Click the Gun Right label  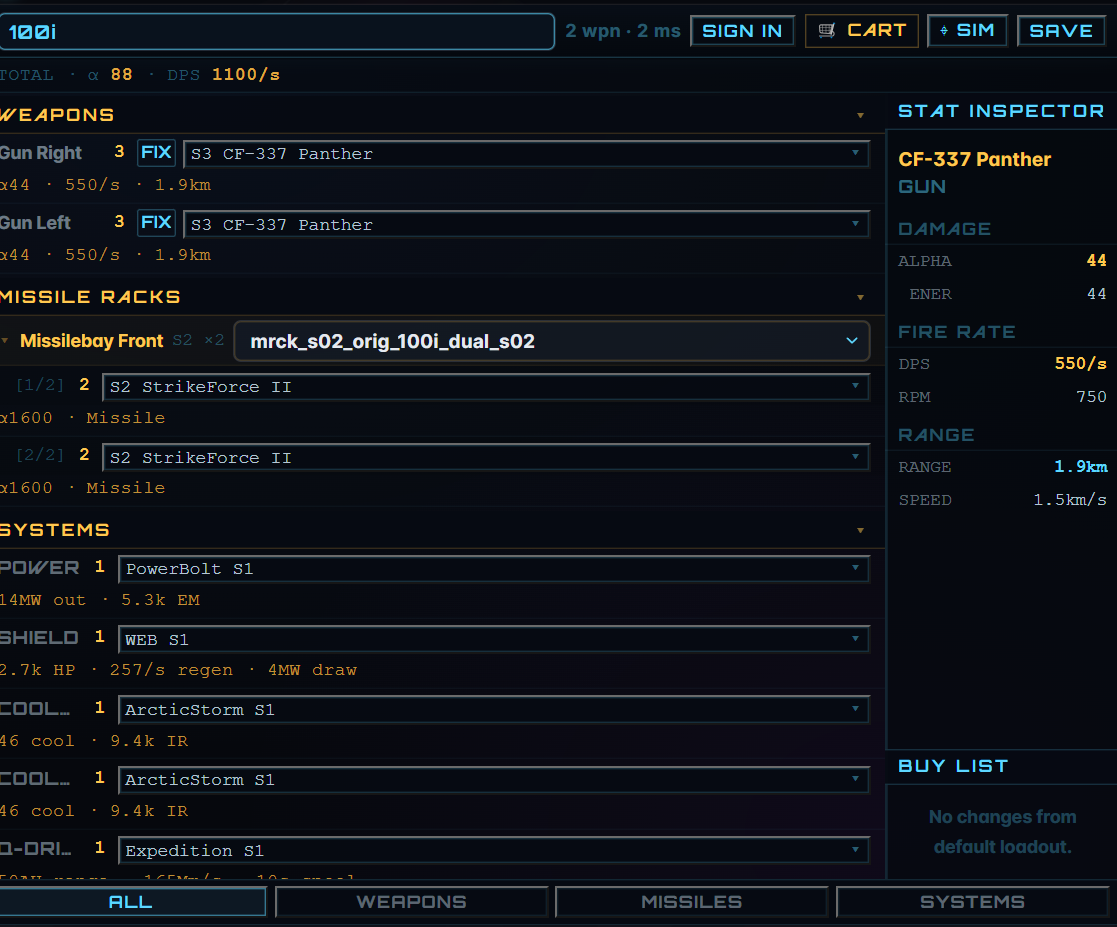41,152
